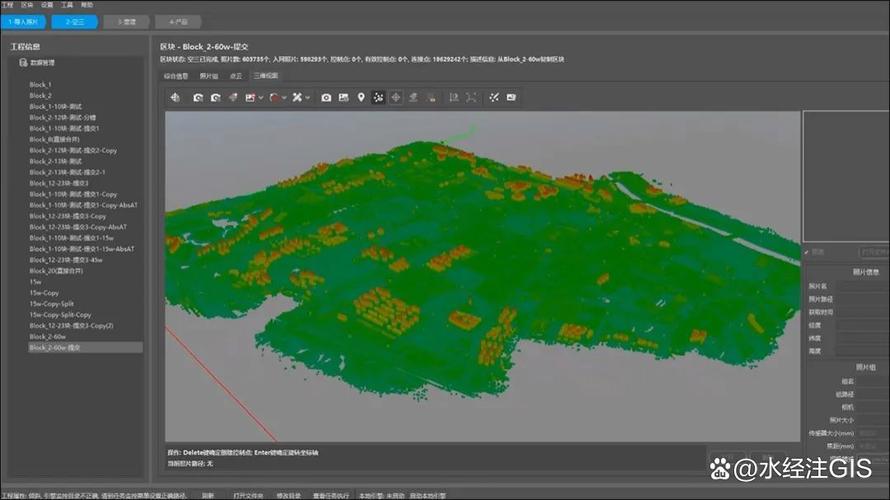Click 打开文件夹 in the bottom status bar
The image size is (890, 500).
[249, 494]
